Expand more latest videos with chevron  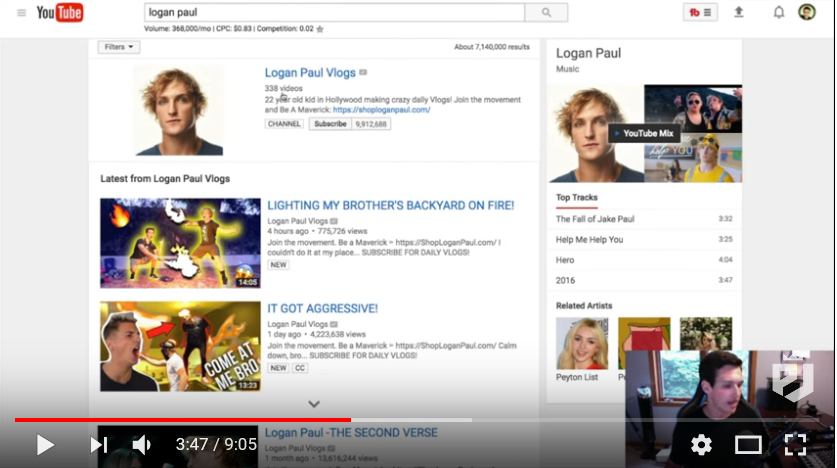(x=314, y=404)
